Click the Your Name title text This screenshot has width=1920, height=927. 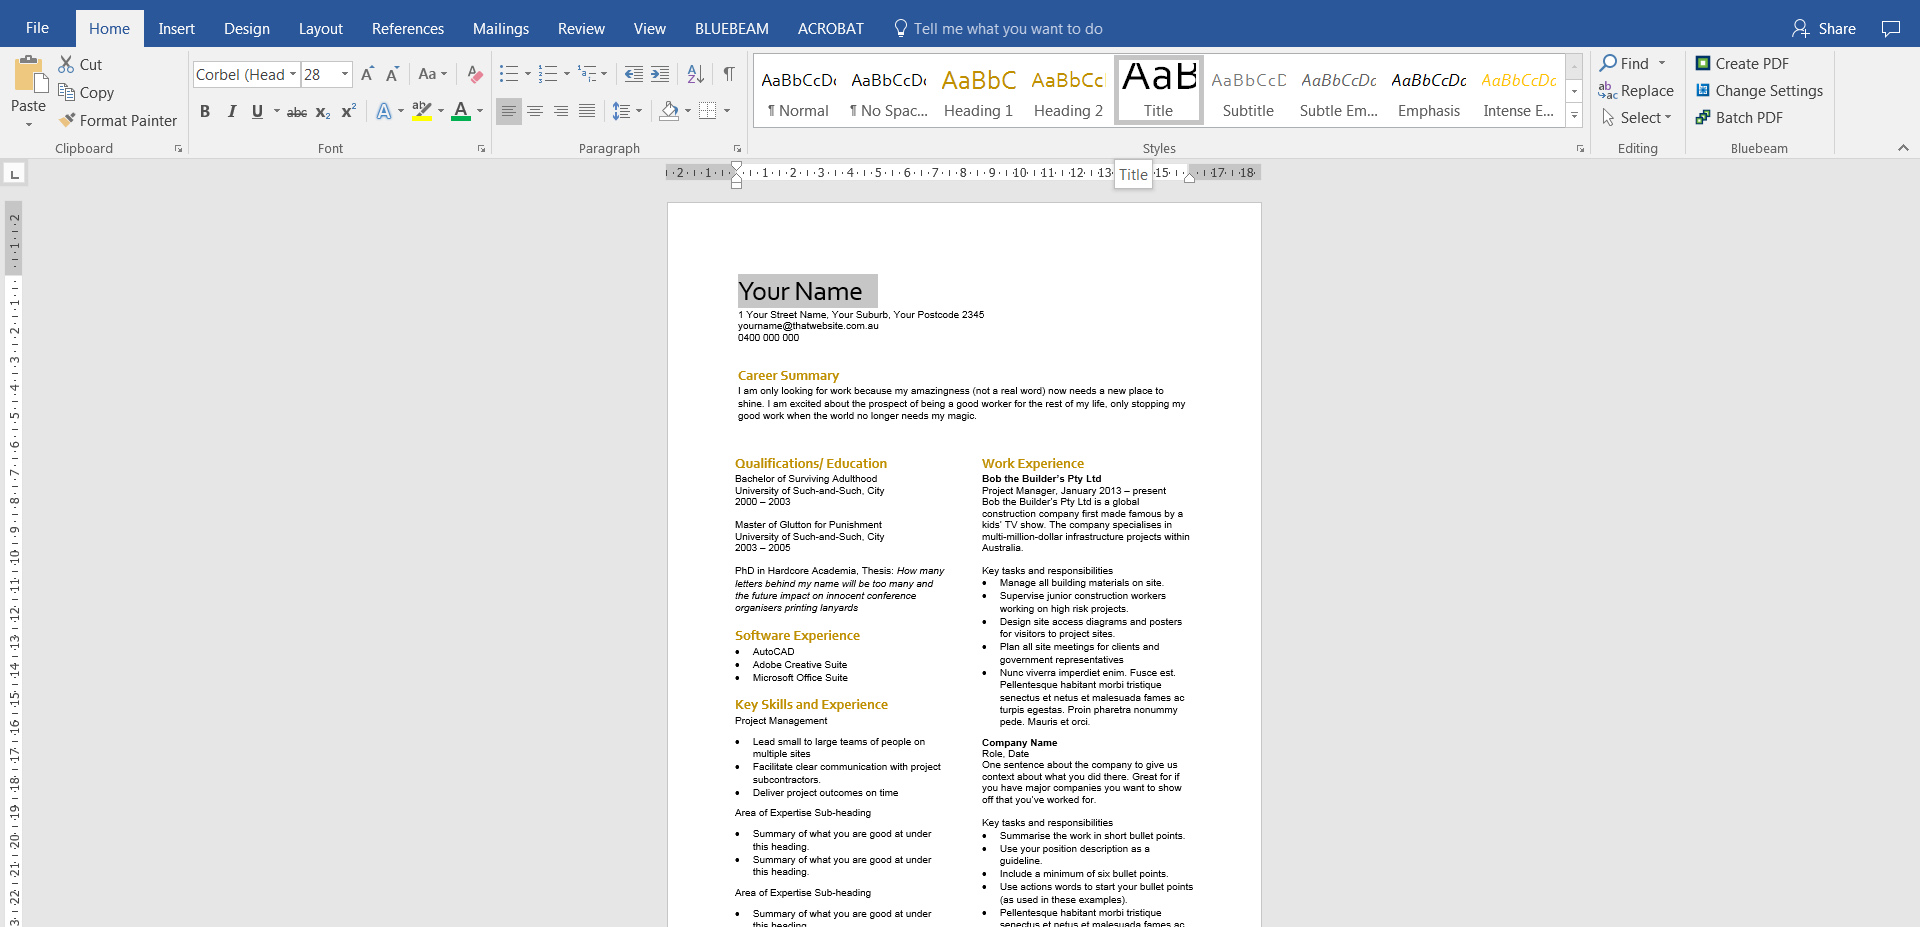click(x=800, y=291)
